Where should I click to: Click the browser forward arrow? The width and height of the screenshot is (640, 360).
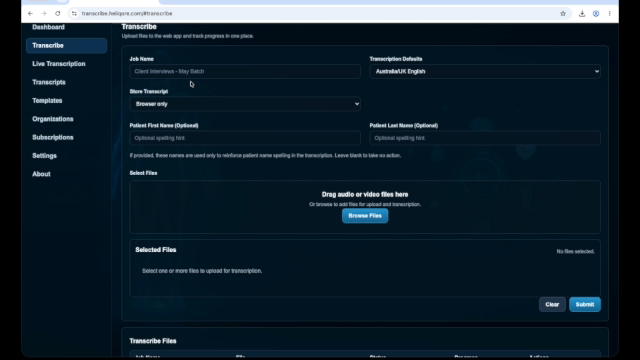click(x=44, y=13)
